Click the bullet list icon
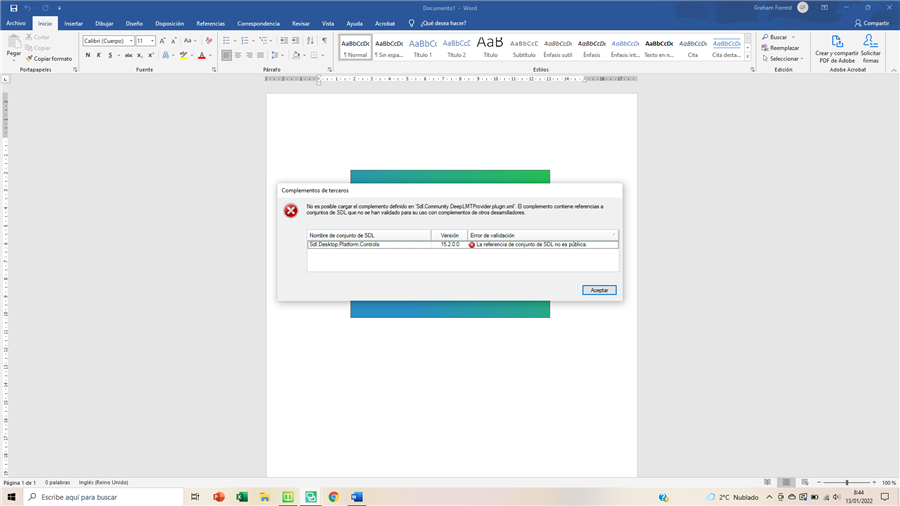Viewport: 900px width, 506px height. coord(226,41)
